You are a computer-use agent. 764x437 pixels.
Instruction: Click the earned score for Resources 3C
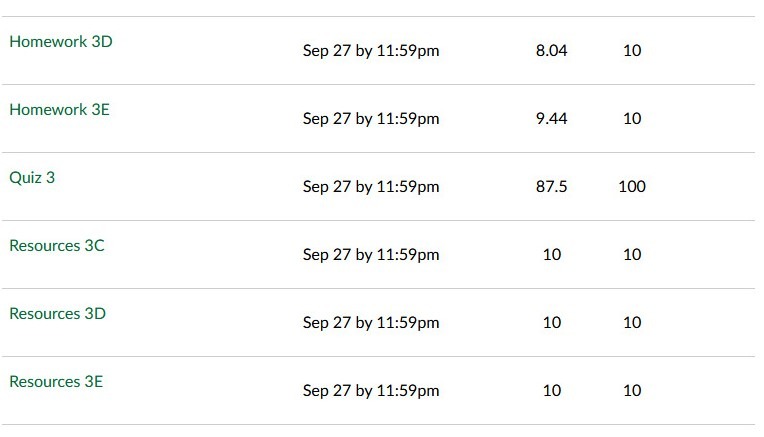click(551, 255)
